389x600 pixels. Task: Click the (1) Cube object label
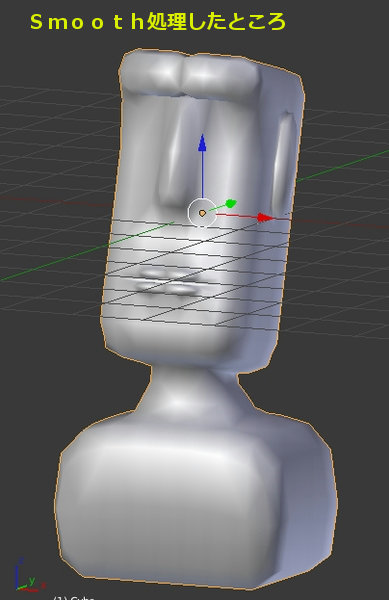pos(74,598)
